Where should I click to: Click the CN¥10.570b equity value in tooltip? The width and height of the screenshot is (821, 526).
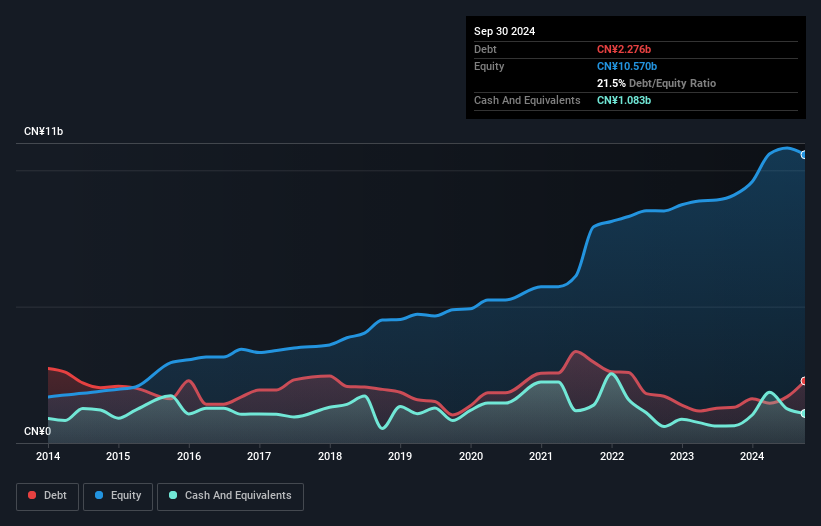(x=627, y=66)
